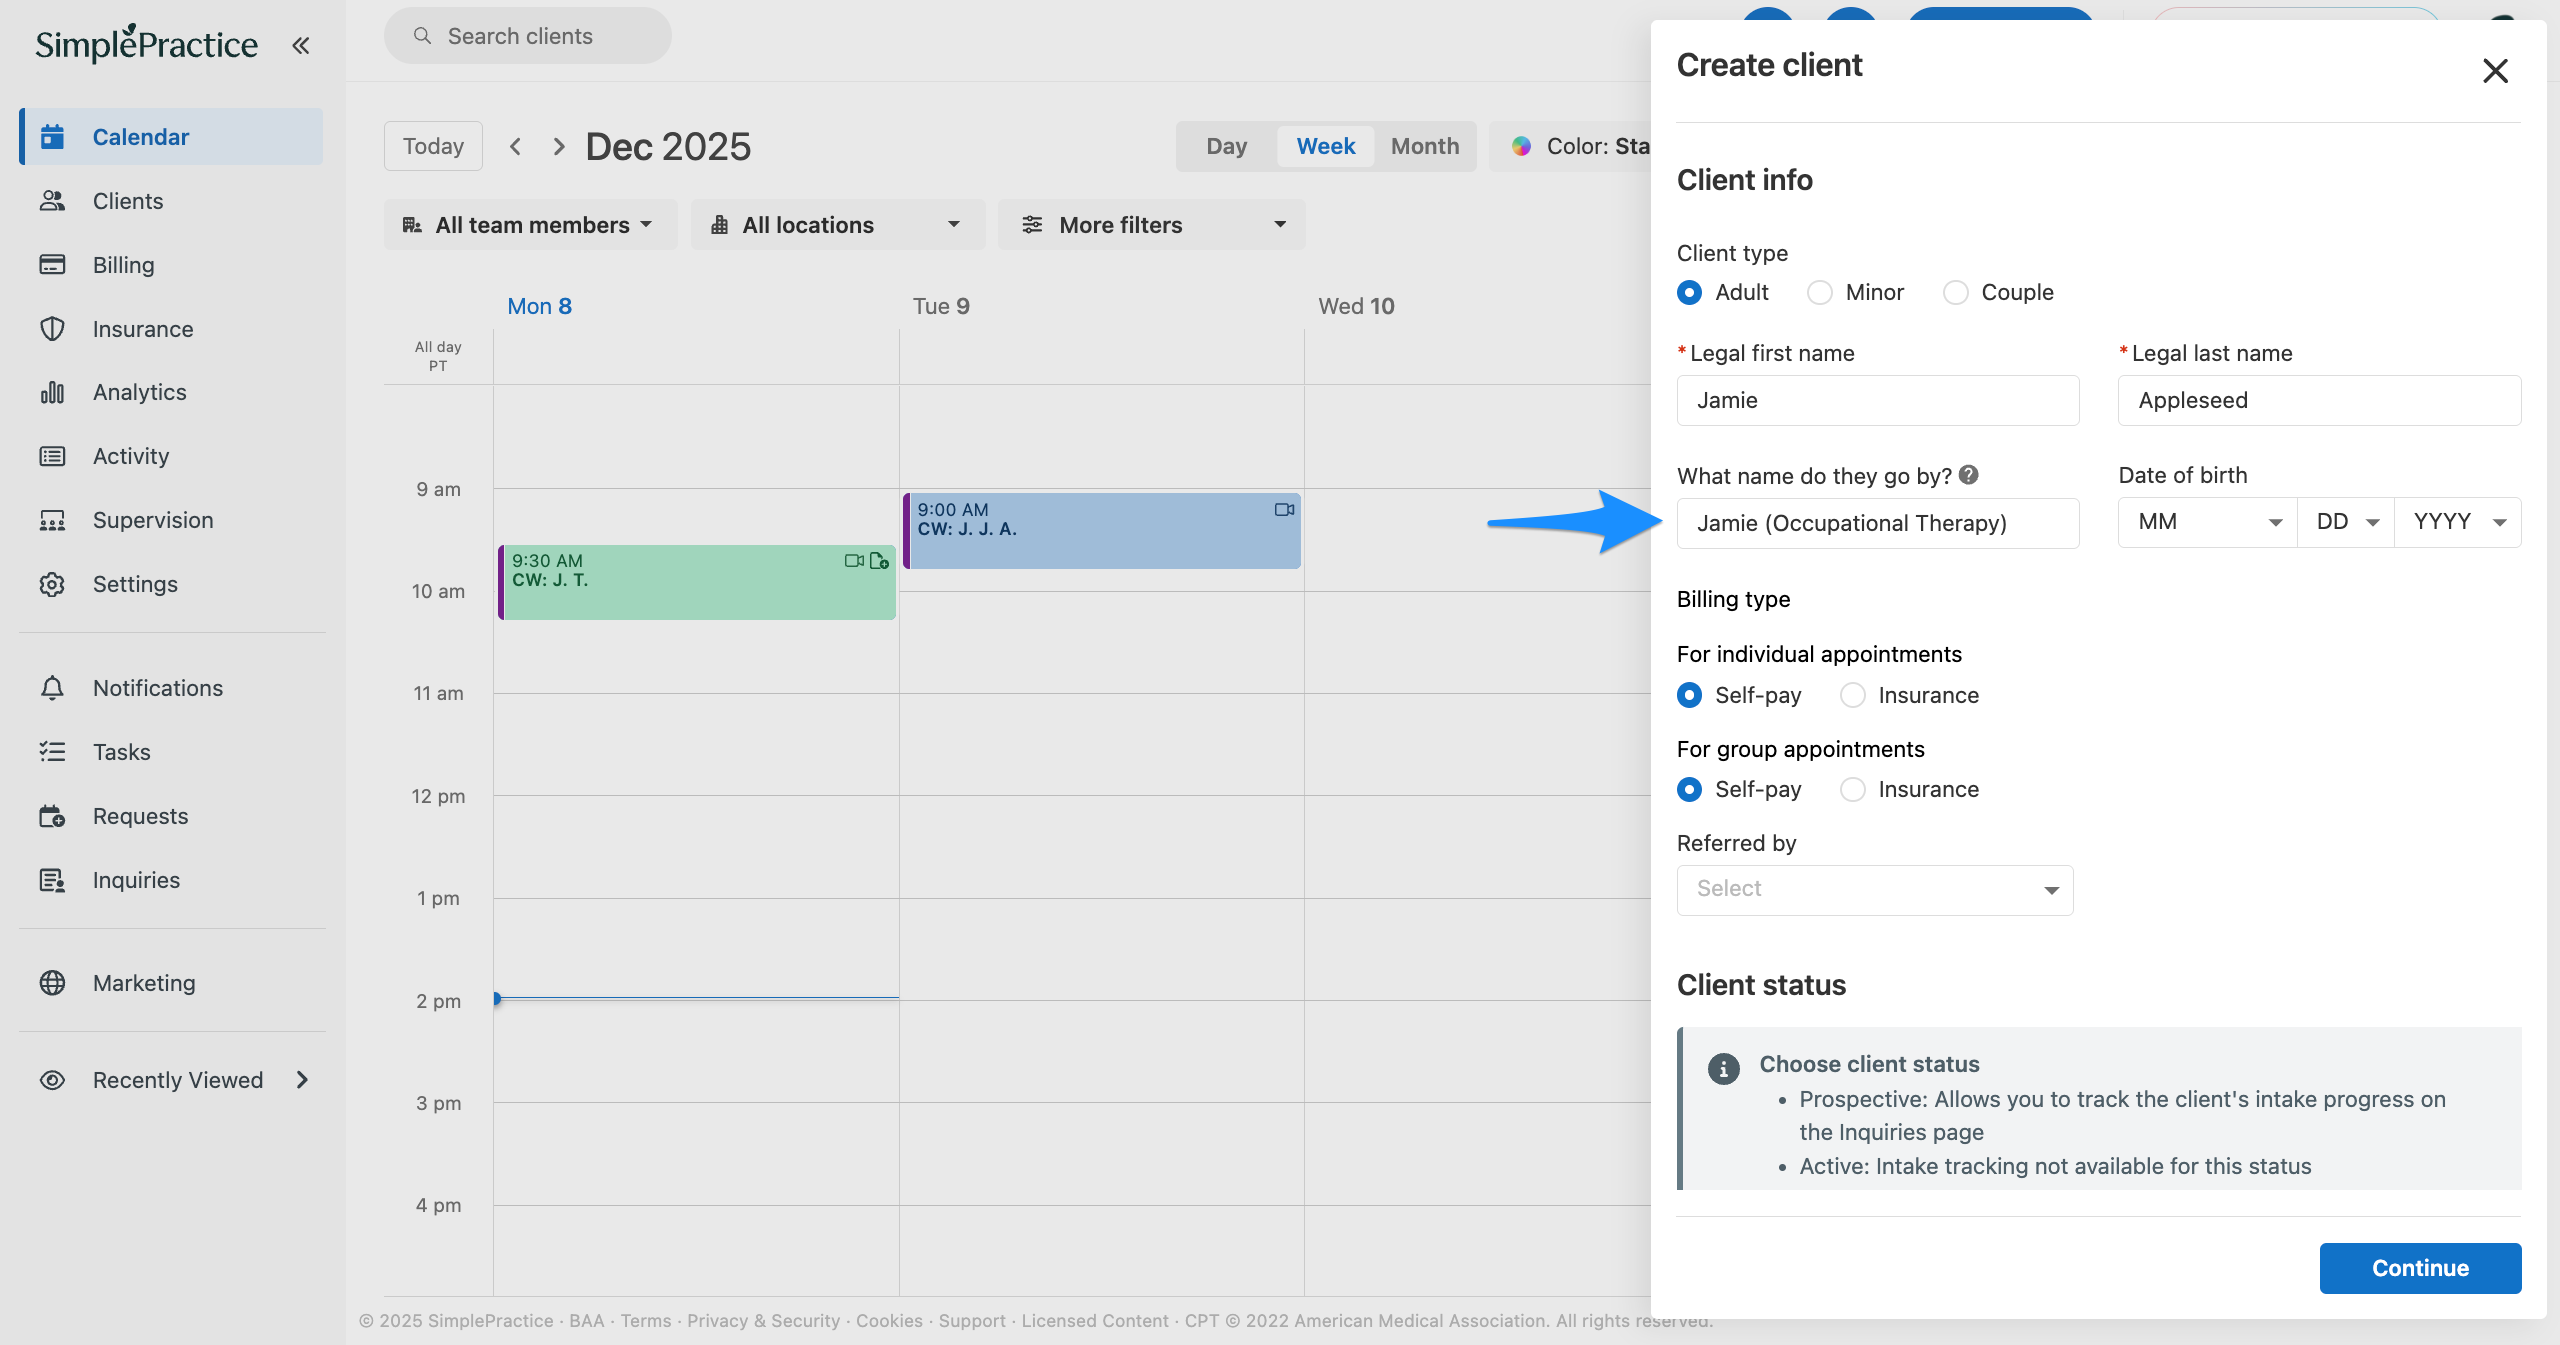Select Self-pay for individual appointments
2560x1345 pixels.
[x=1689, y=695]
